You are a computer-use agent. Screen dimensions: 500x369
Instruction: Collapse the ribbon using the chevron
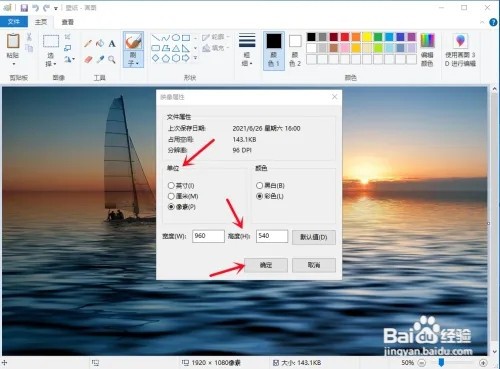(x=482, y=22)
